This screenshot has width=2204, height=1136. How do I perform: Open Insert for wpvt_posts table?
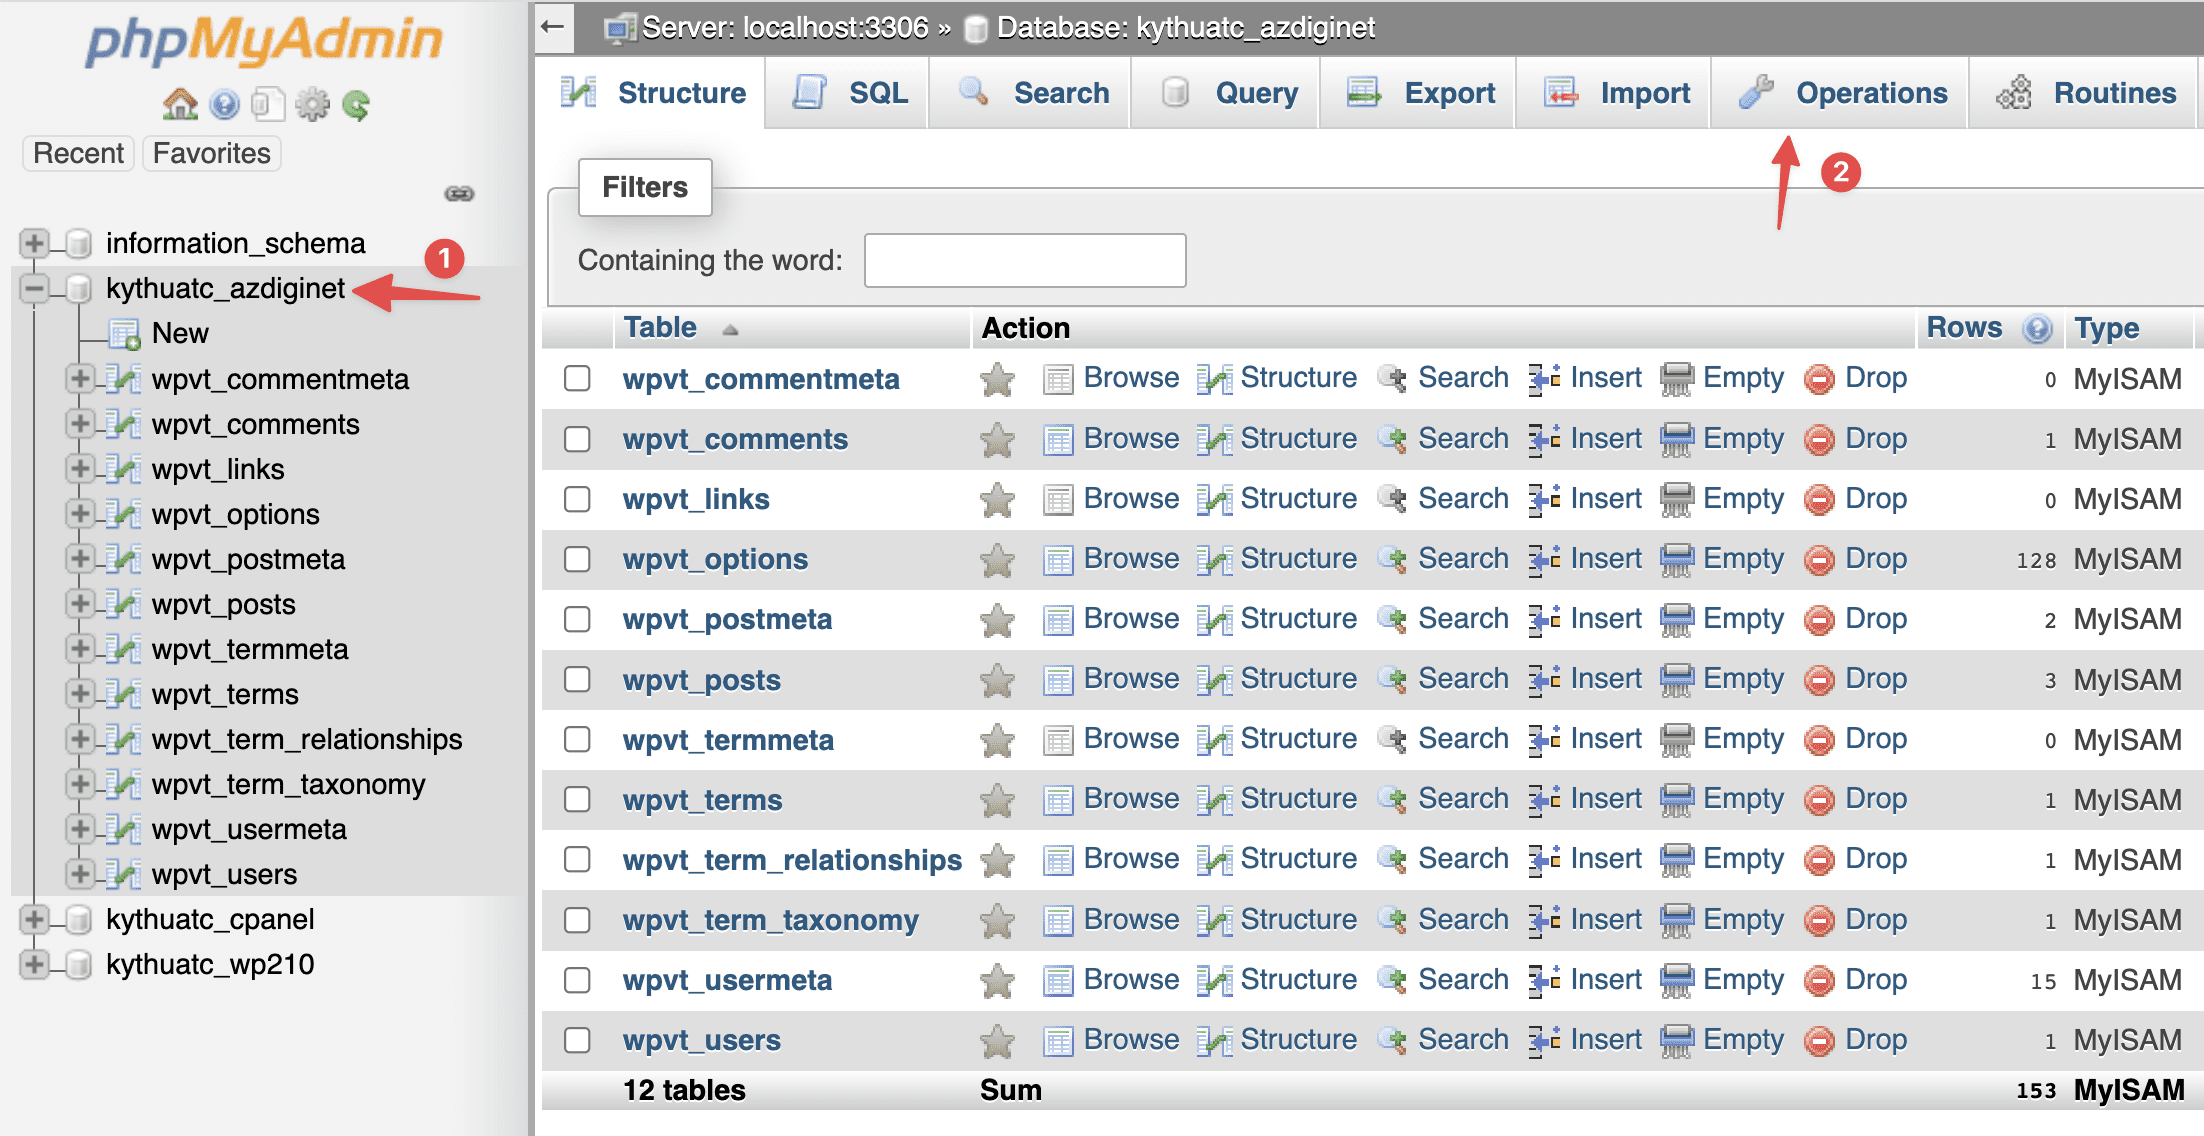[1605, 679]
